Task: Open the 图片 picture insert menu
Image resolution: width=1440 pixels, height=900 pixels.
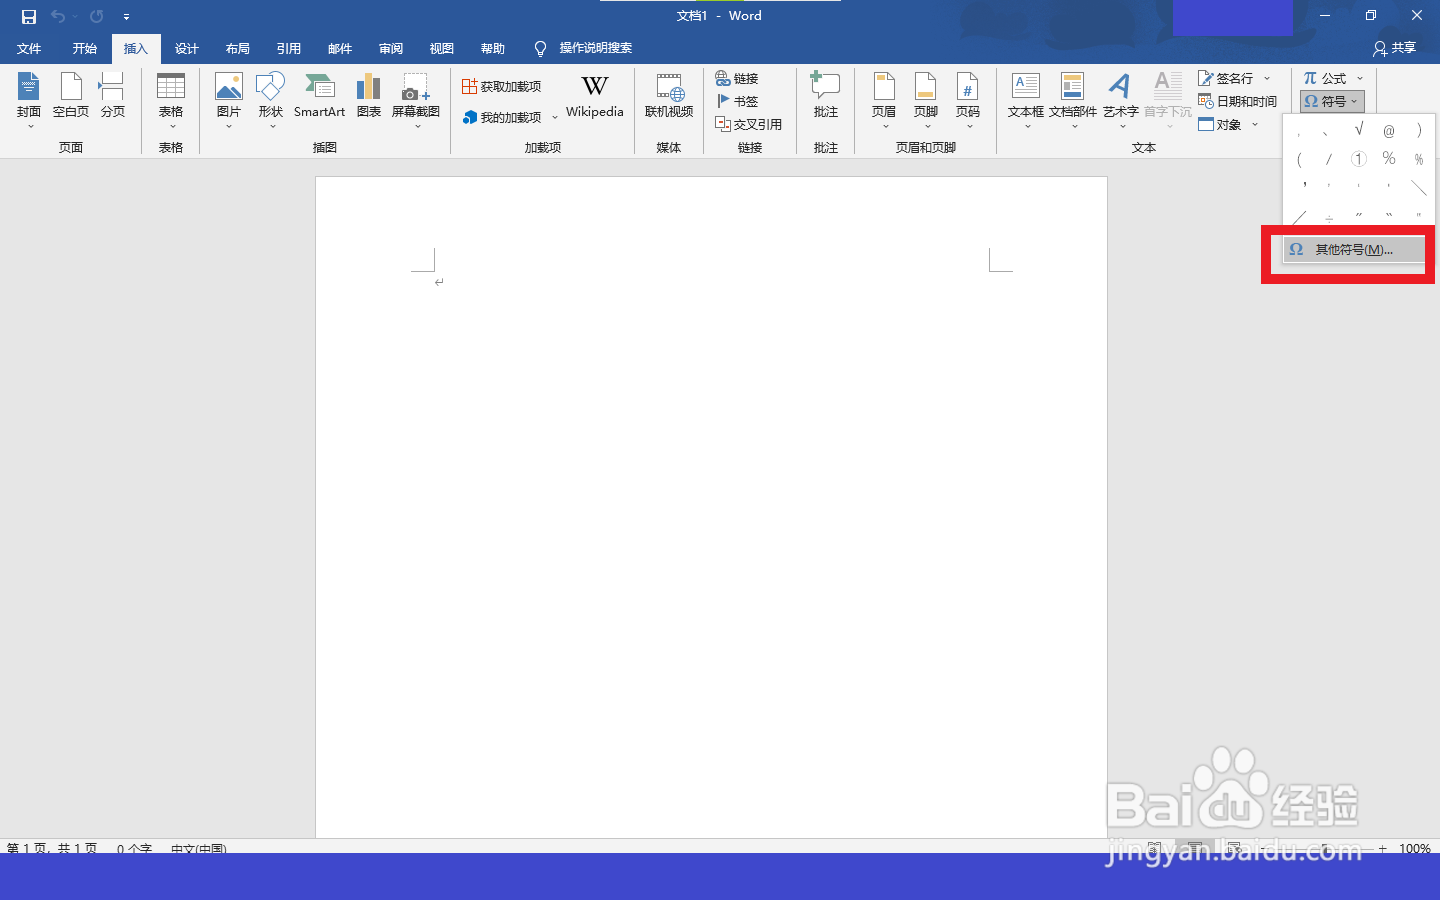Action: click(x=229, y=101)
